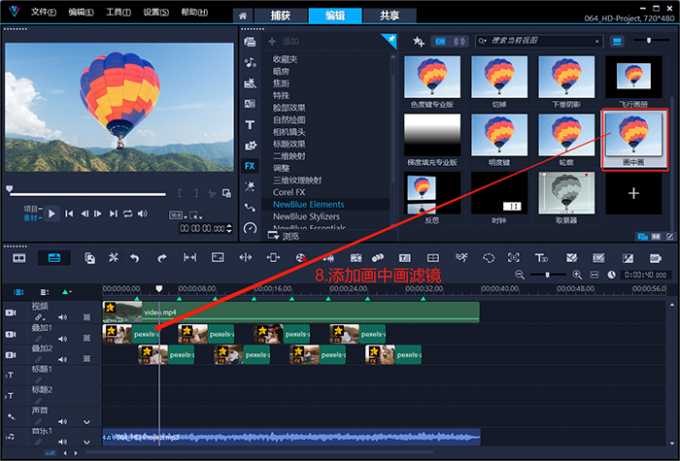Open the Sound/music library icon

point(250,62)
